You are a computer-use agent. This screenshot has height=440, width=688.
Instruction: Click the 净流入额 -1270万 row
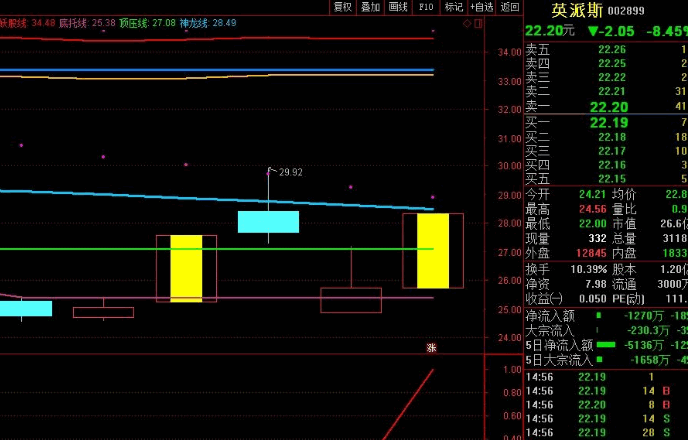(606, 316)
